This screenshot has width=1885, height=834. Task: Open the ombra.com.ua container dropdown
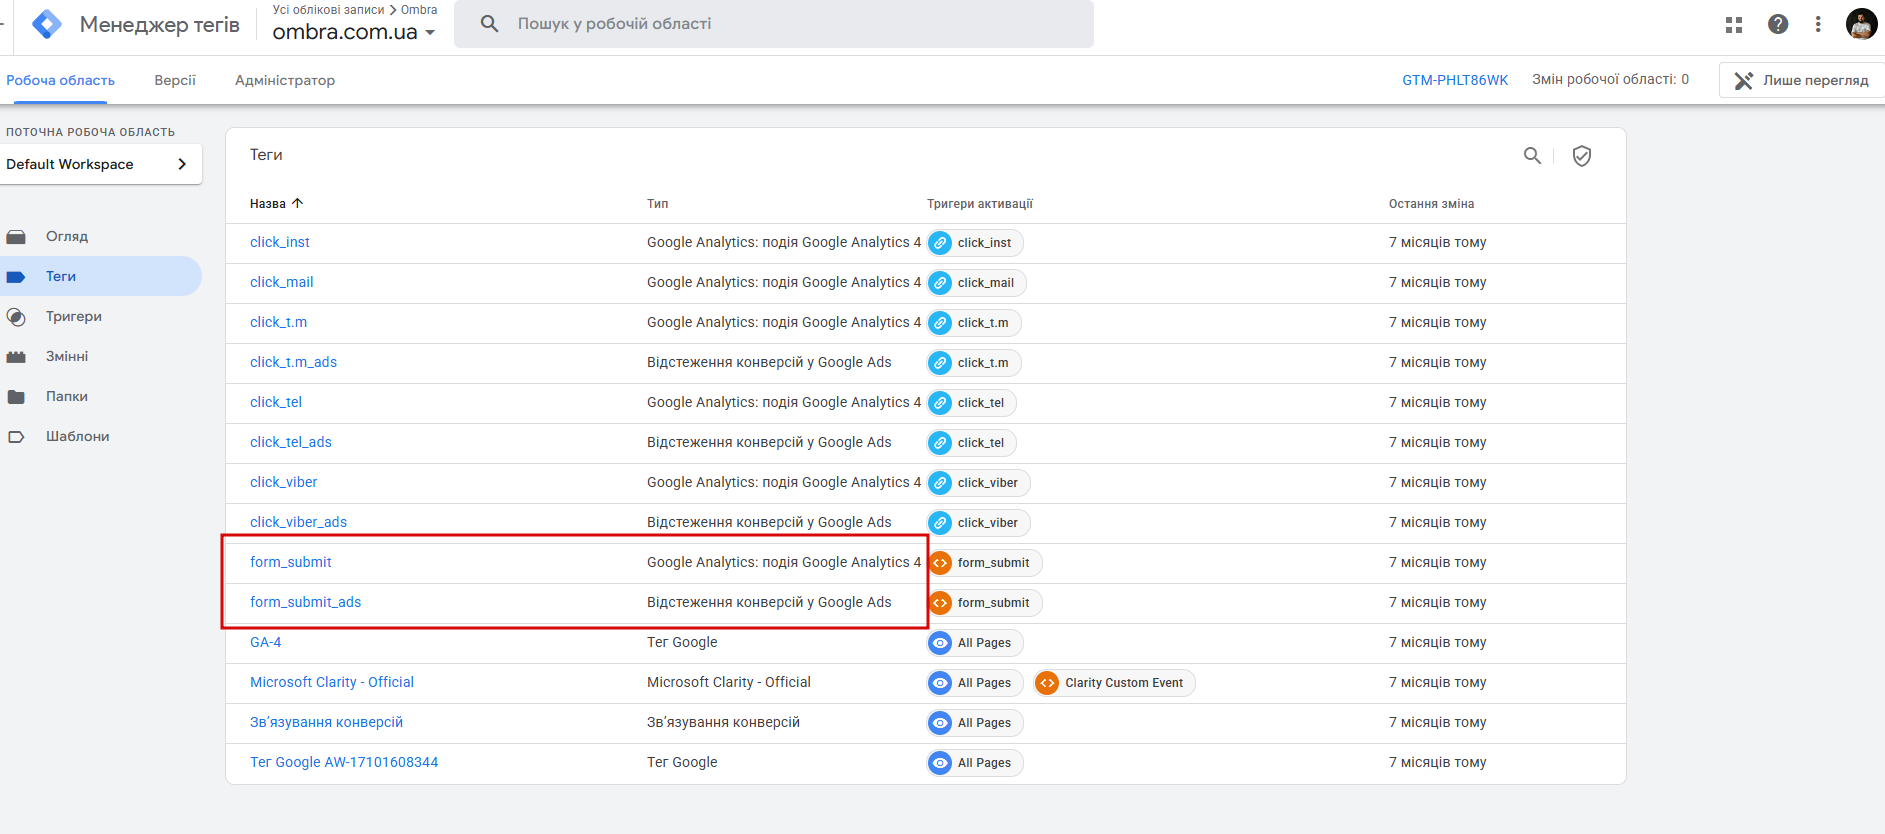(354, 32)
